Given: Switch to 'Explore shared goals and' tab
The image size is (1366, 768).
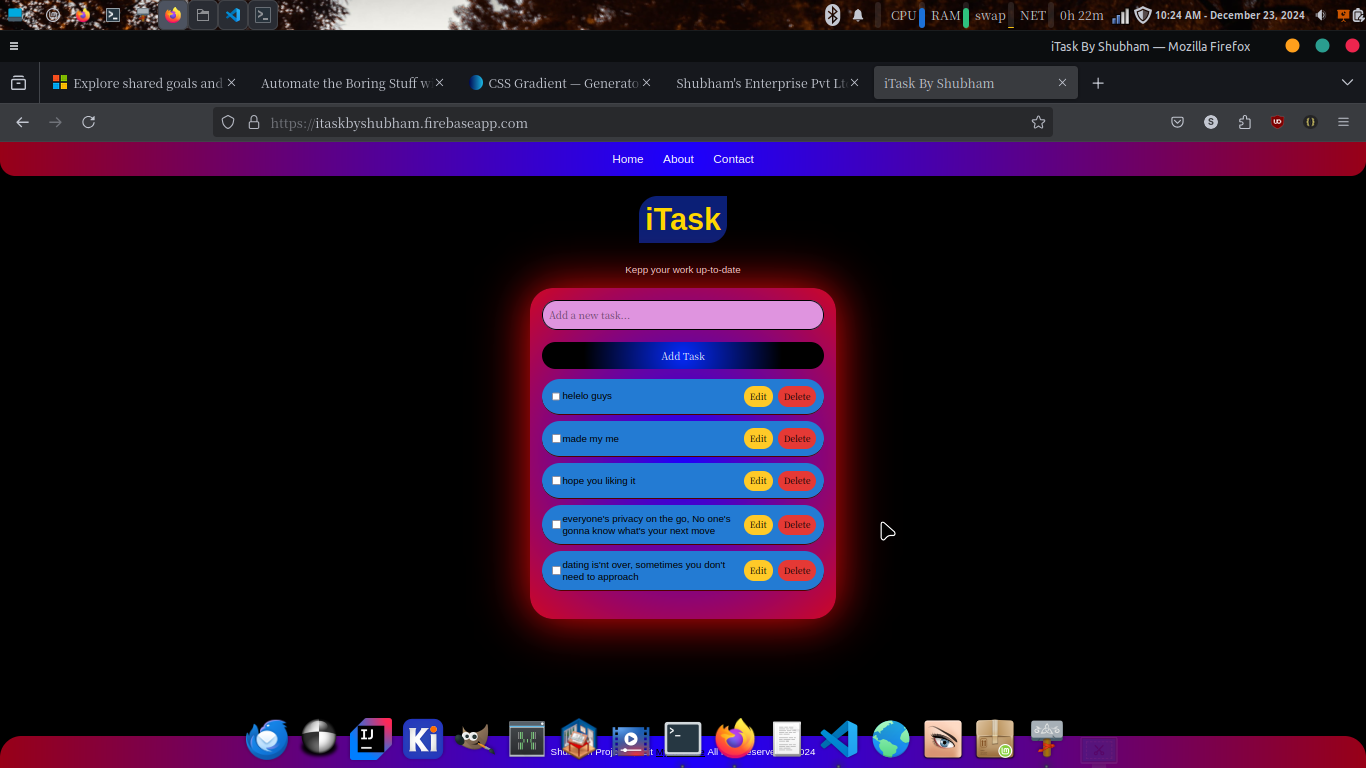Looking at the screenshot, I should click(144, 83).
